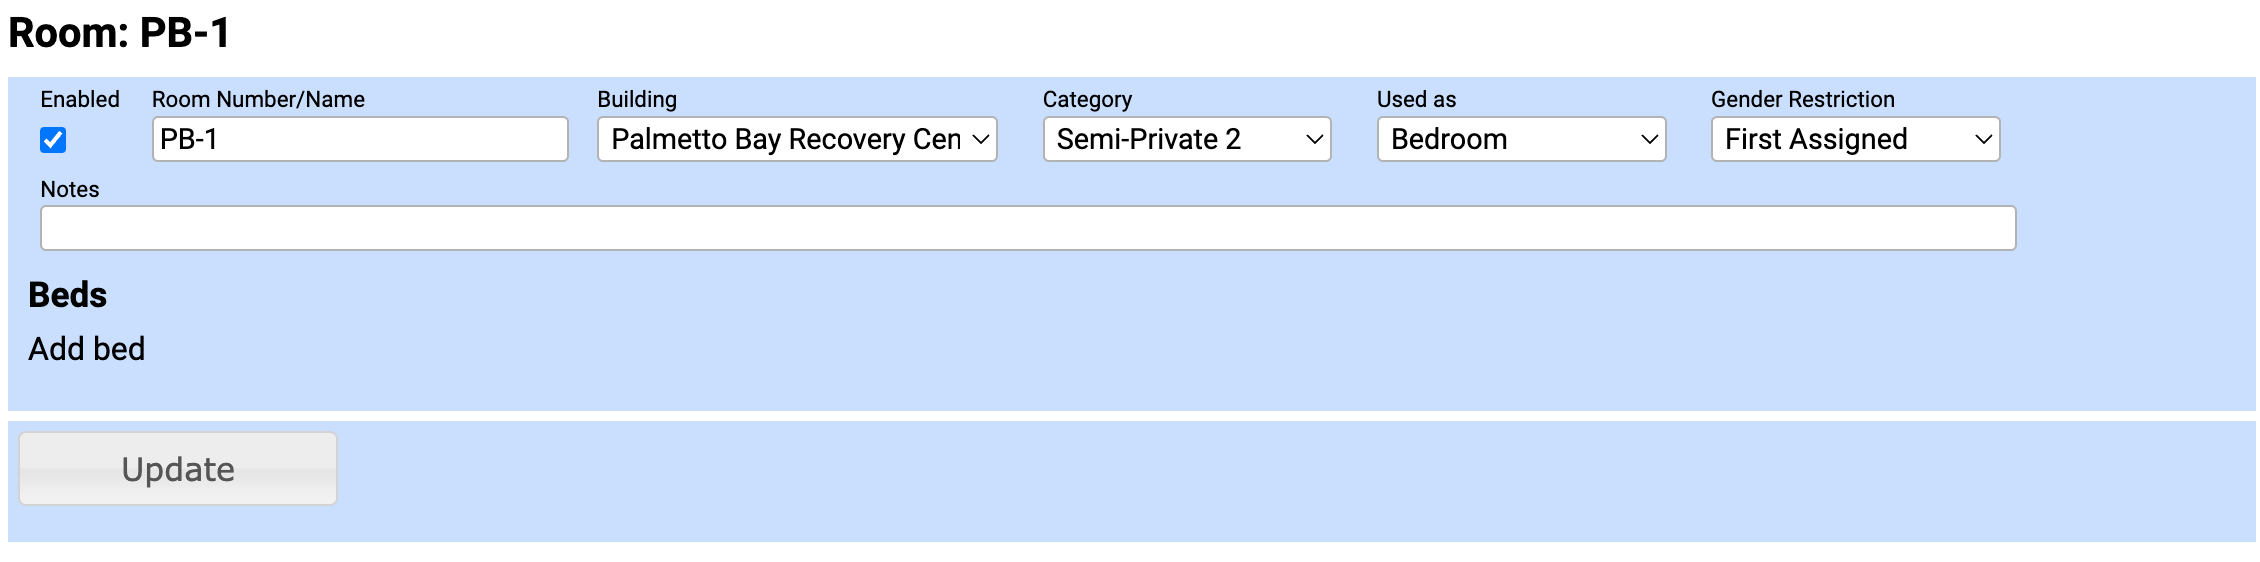Click the Building field label
The height and width of the screenshot is (562, 2260).
(637, 99)
